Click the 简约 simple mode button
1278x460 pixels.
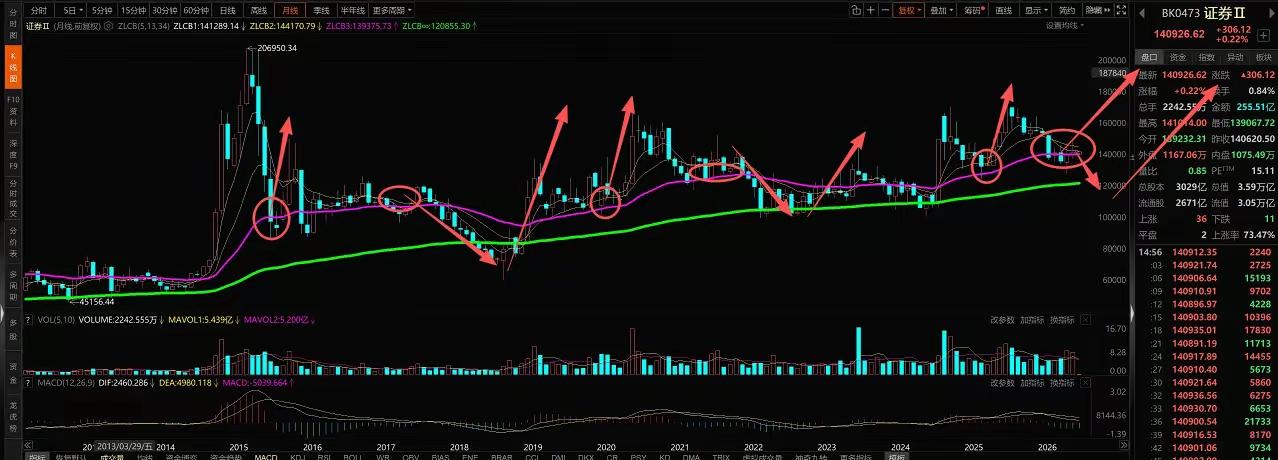click(x=1067, y=10)
